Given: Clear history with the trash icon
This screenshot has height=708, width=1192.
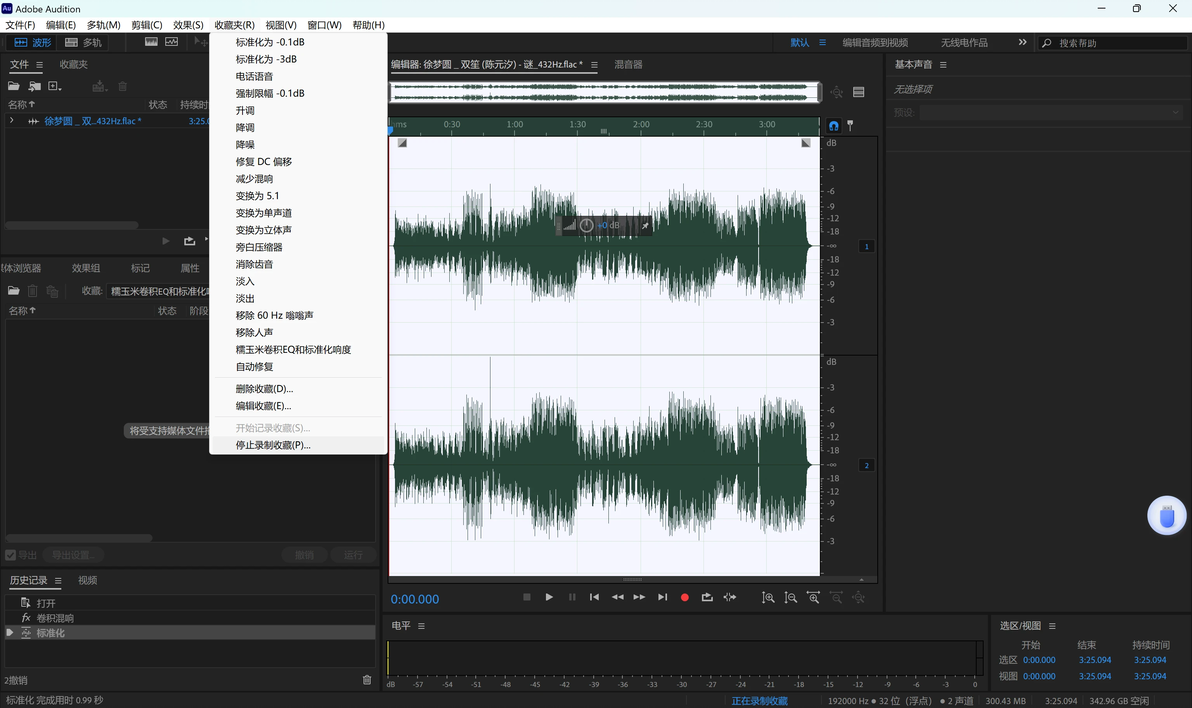Looking at the screenshot, I should (x=367, y=680).
